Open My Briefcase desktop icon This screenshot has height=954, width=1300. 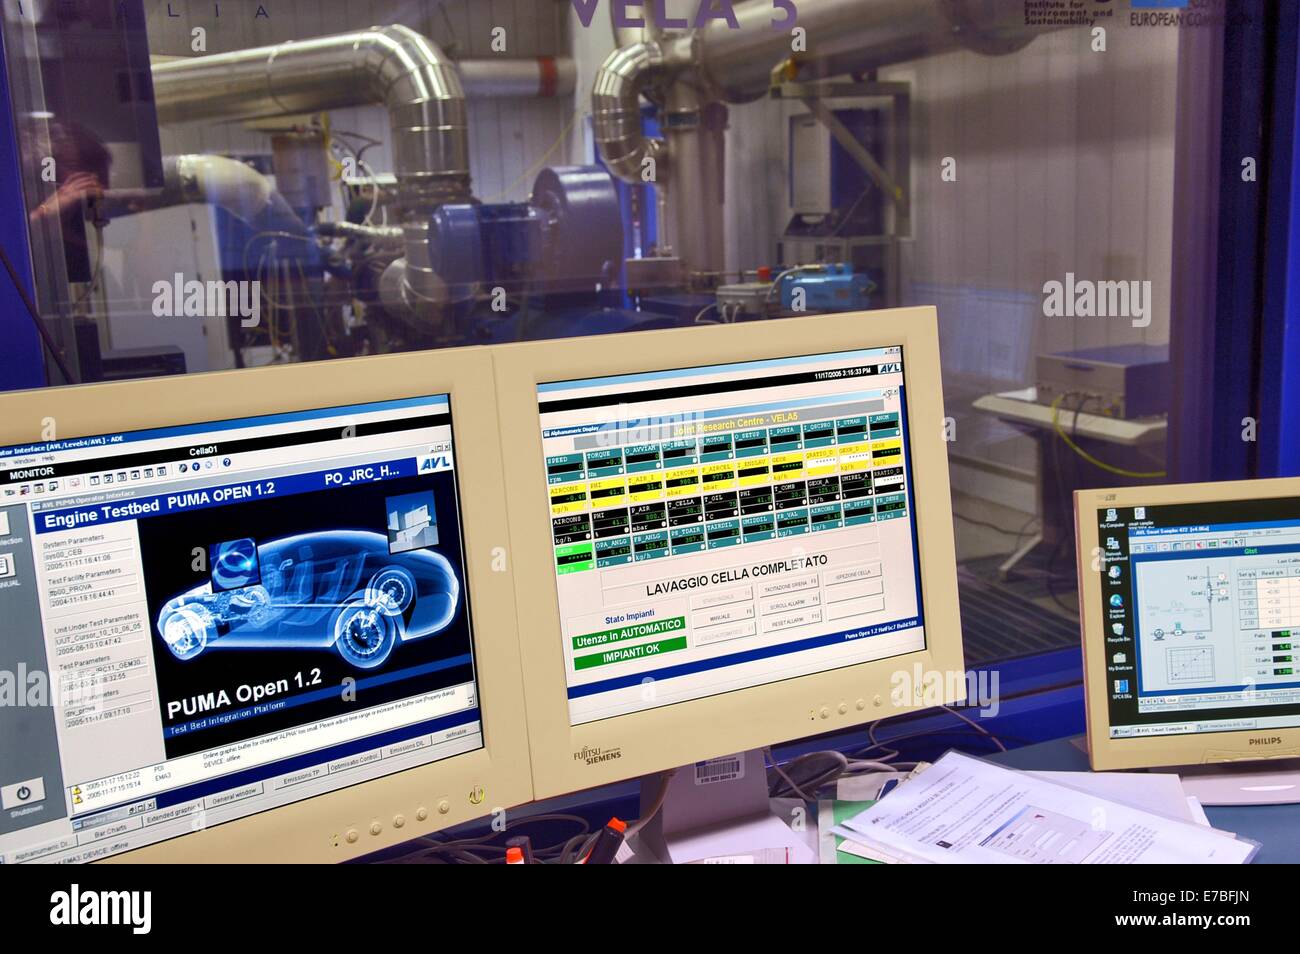(x=1120, y=661)
